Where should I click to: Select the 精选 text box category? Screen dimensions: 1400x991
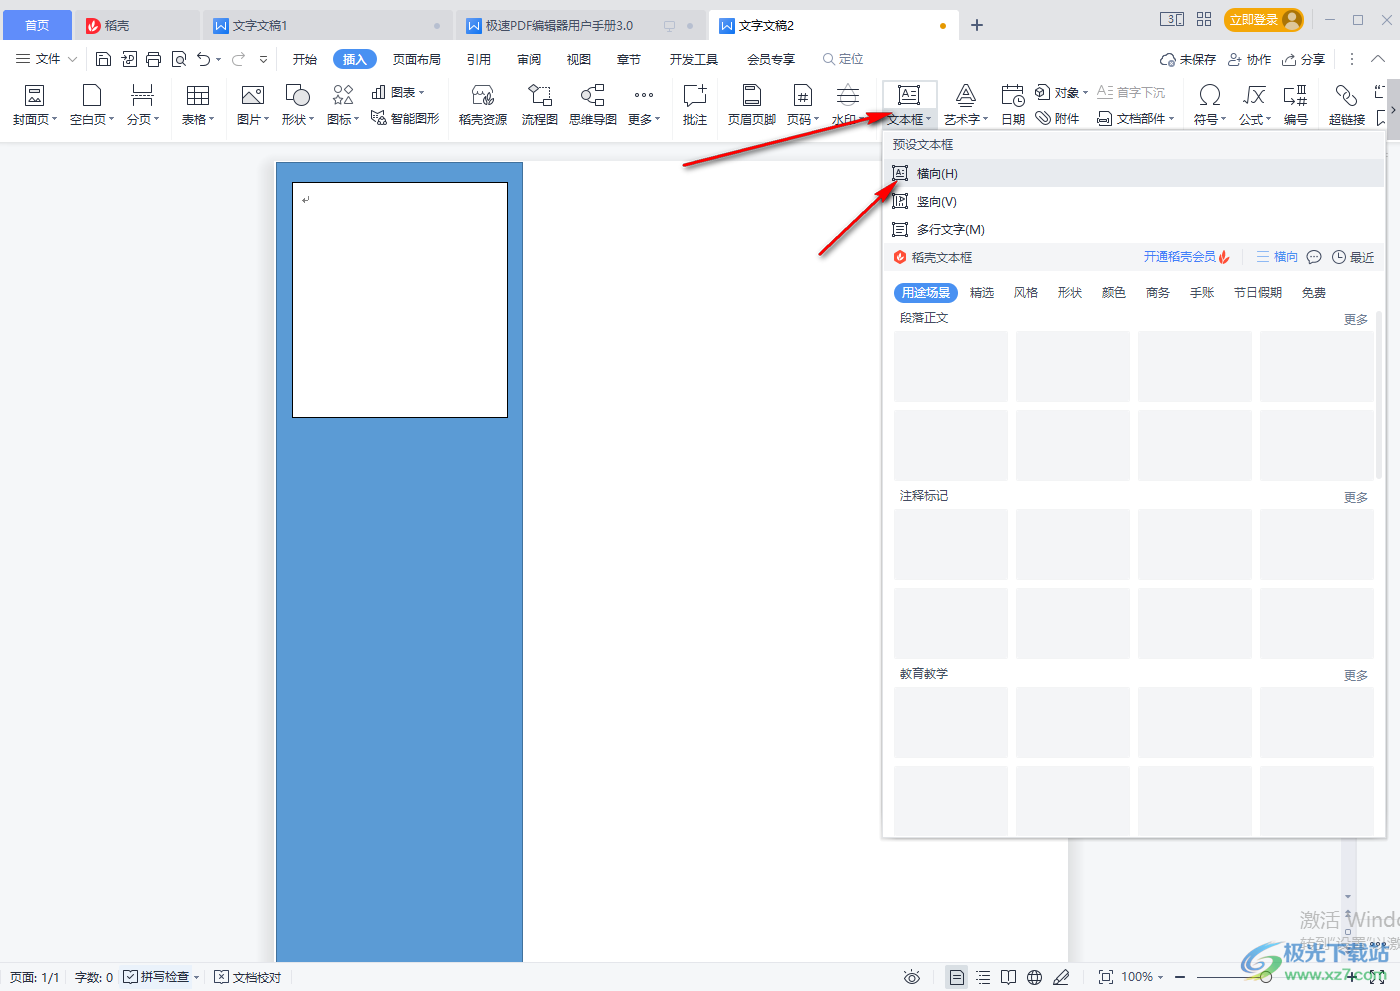point(982,293)
